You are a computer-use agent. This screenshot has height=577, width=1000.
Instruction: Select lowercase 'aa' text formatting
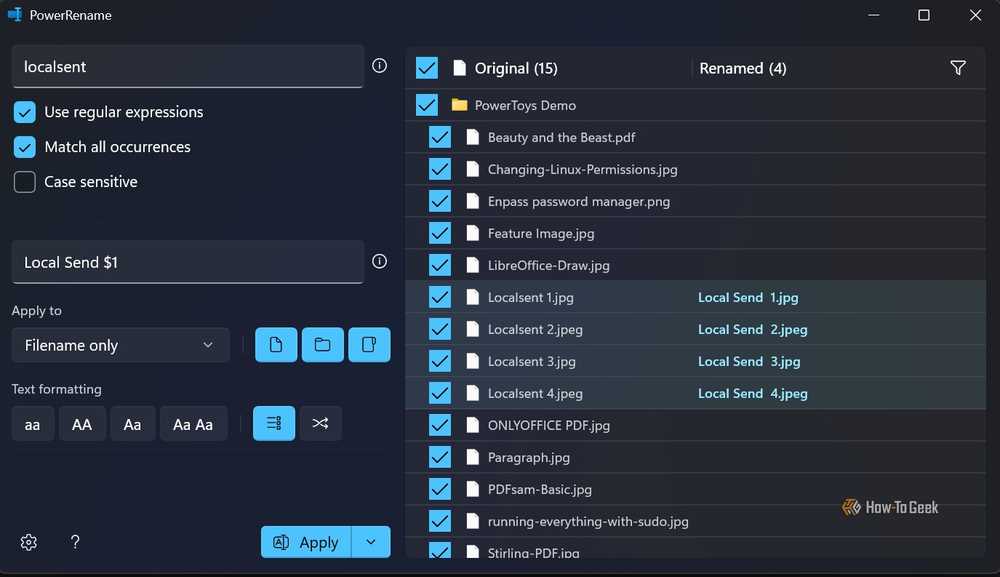[33, 424]
